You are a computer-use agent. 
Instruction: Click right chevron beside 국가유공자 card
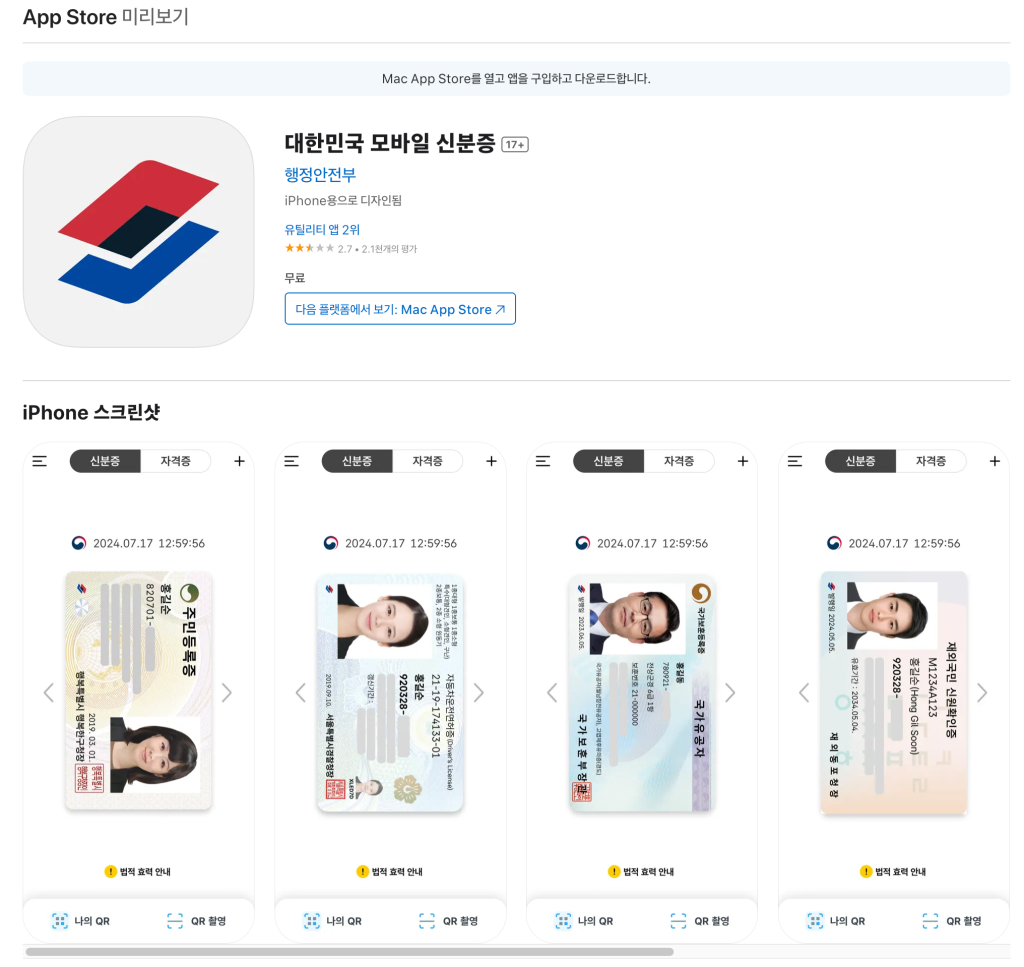(730, 693)
